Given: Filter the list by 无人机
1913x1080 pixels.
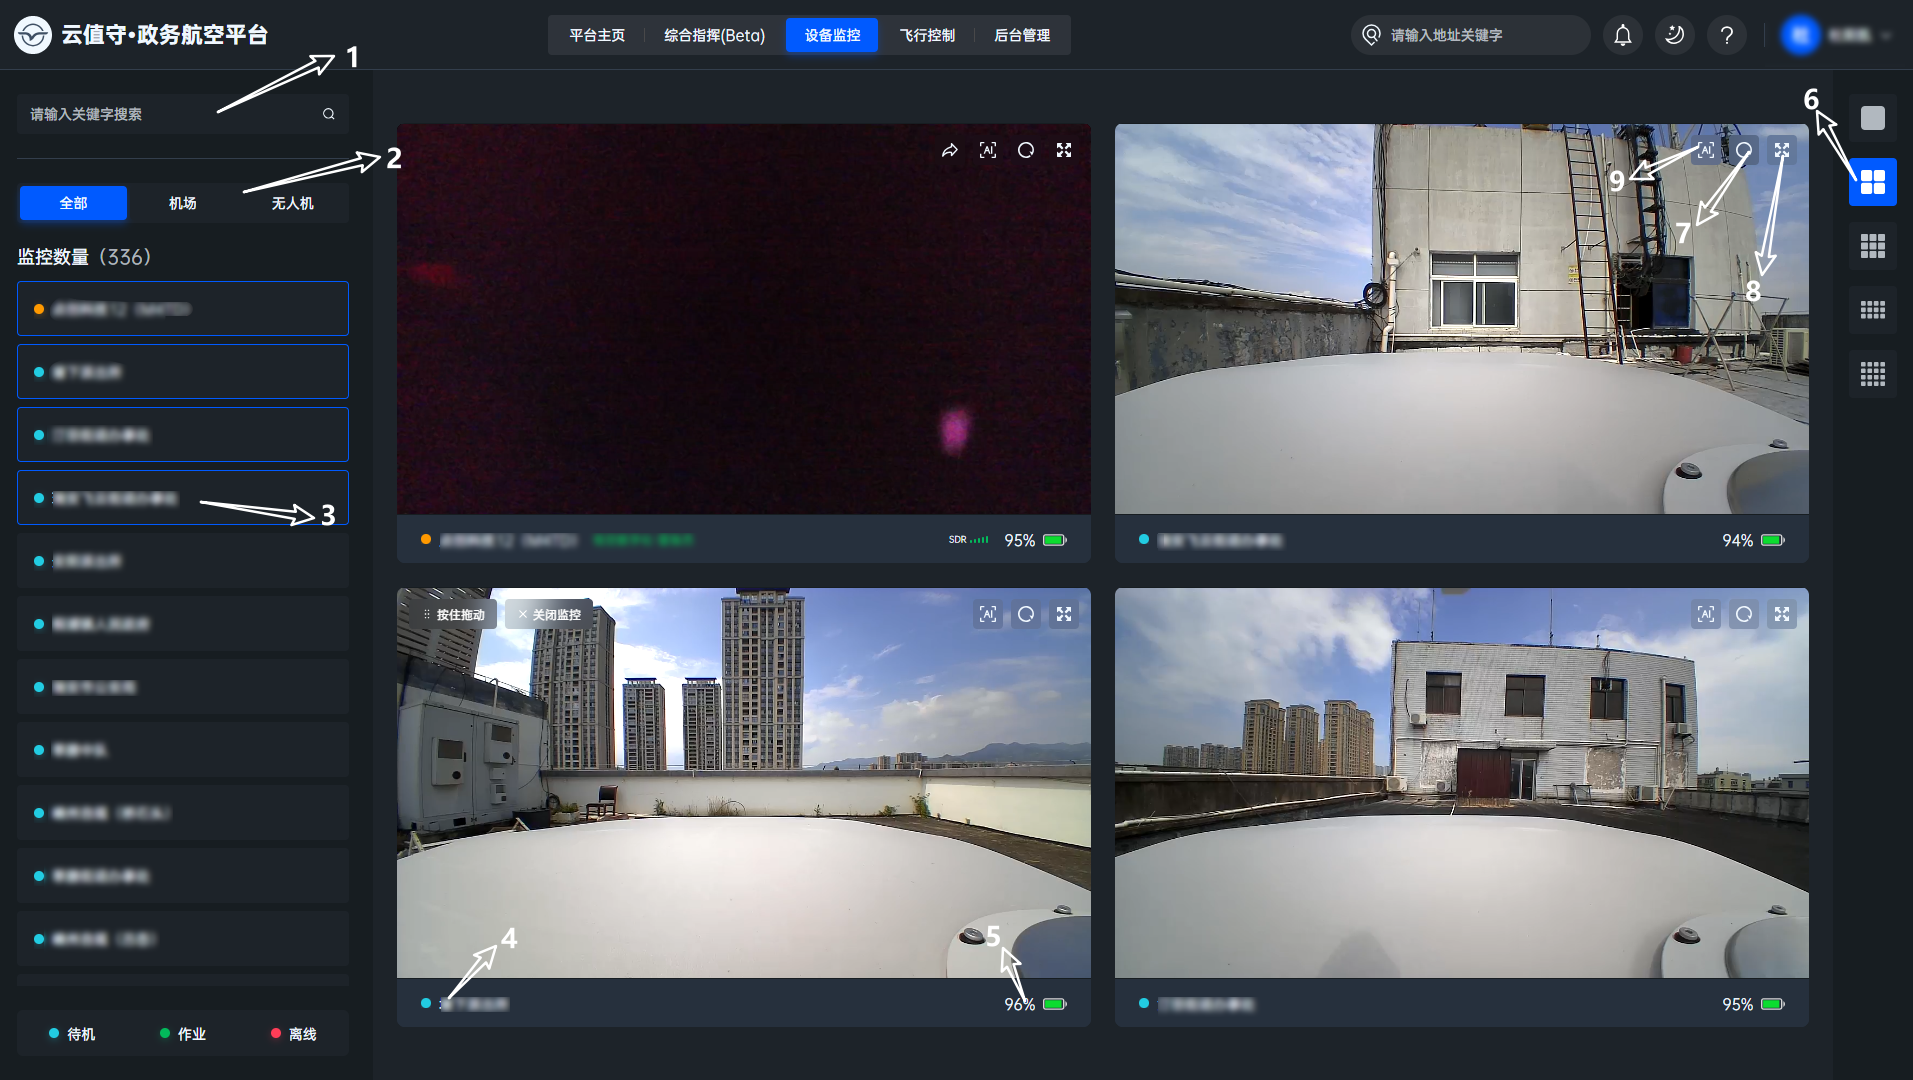Looking at the screenshot, I should click(292, 203).
